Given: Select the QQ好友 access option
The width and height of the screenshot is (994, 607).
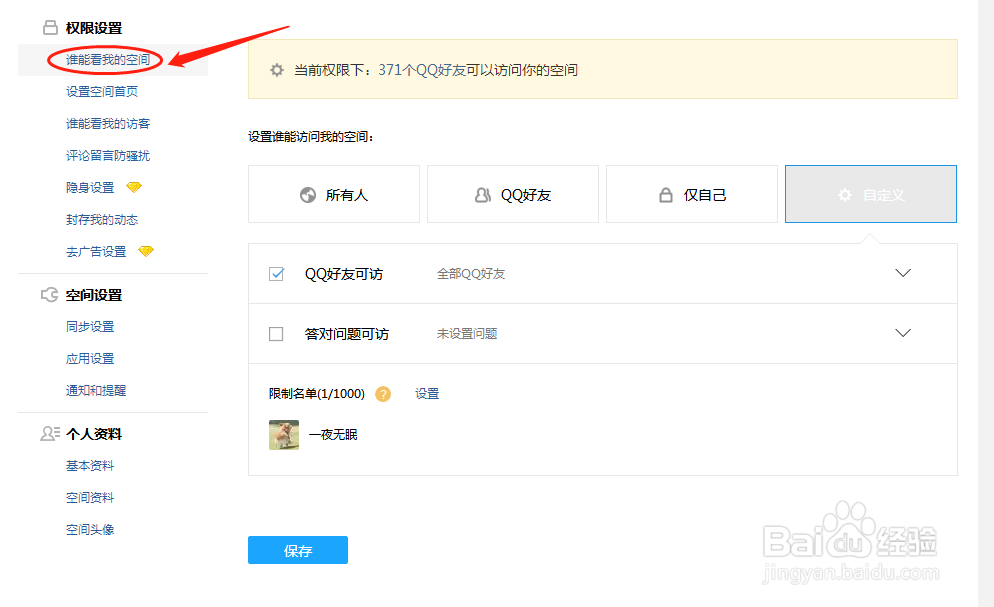Looking at the screenshot, I should coord(513,194).
